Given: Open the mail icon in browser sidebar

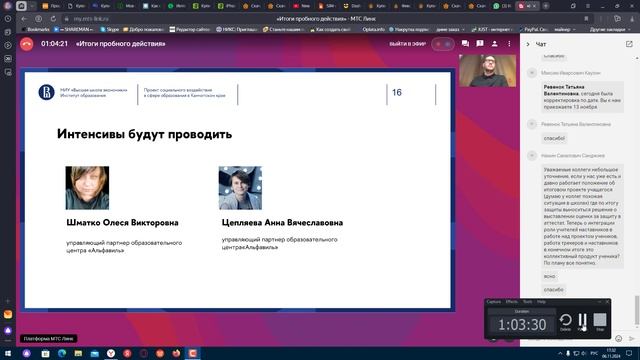Looking at the screenshot, I should 8,314.
